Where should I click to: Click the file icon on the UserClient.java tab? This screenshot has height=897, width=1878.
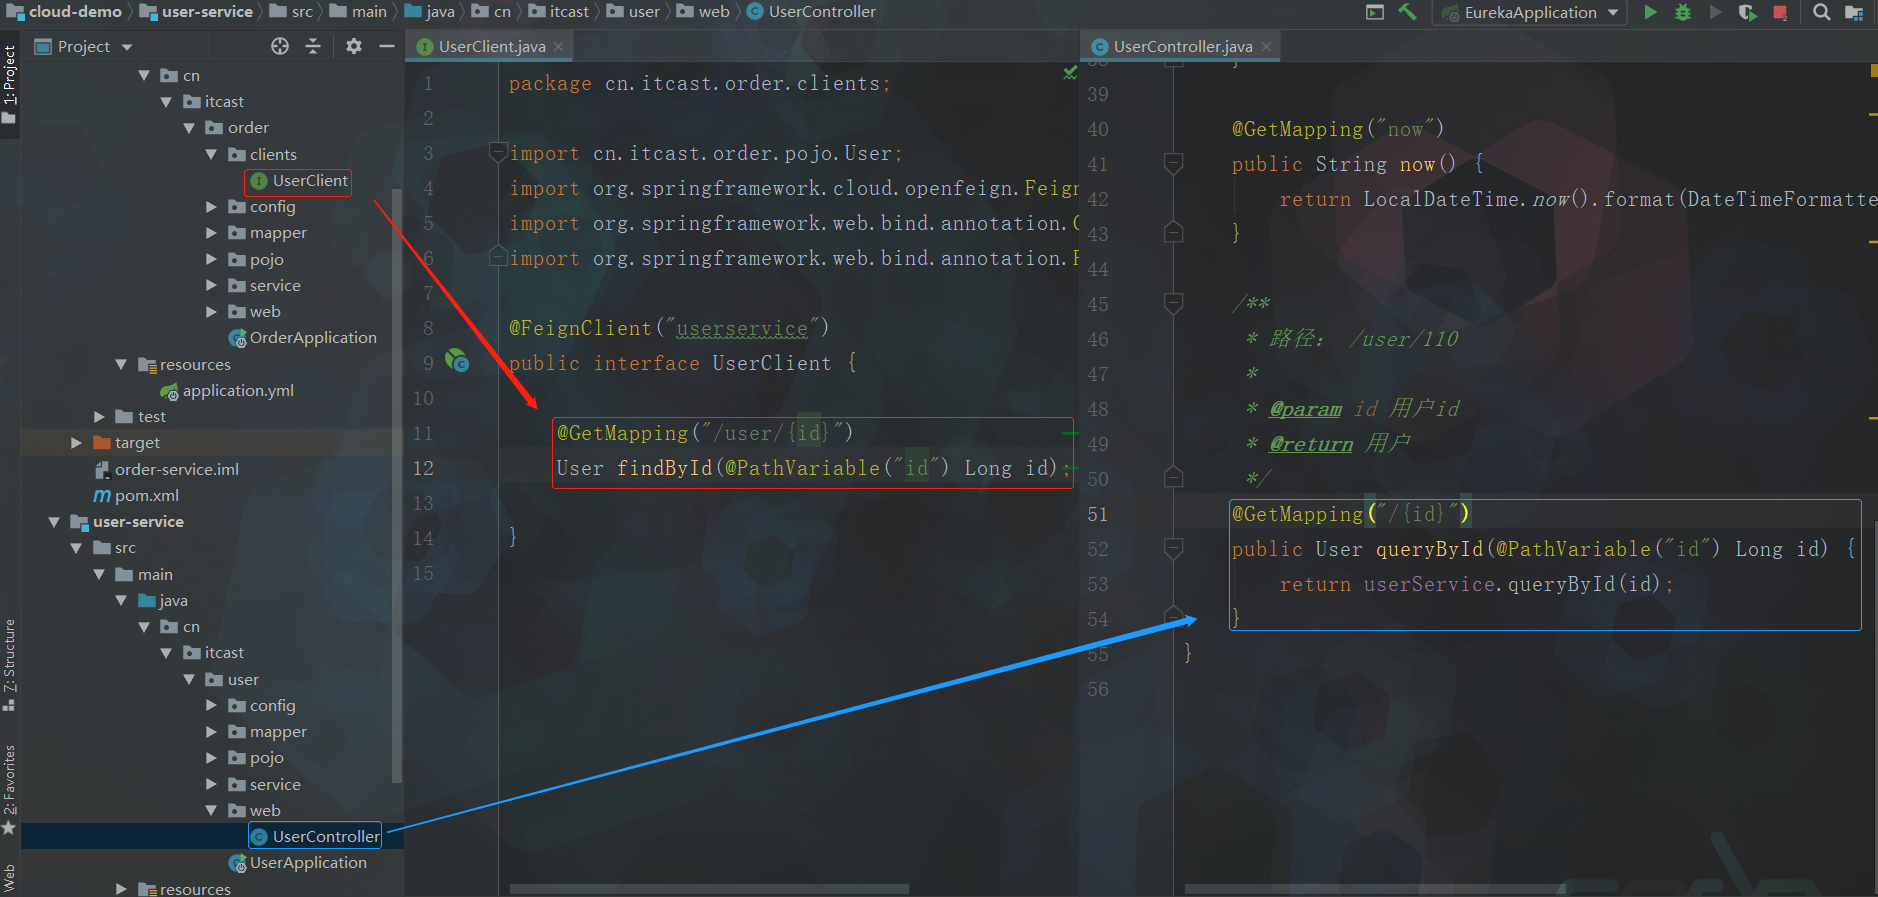click(424, 47)
